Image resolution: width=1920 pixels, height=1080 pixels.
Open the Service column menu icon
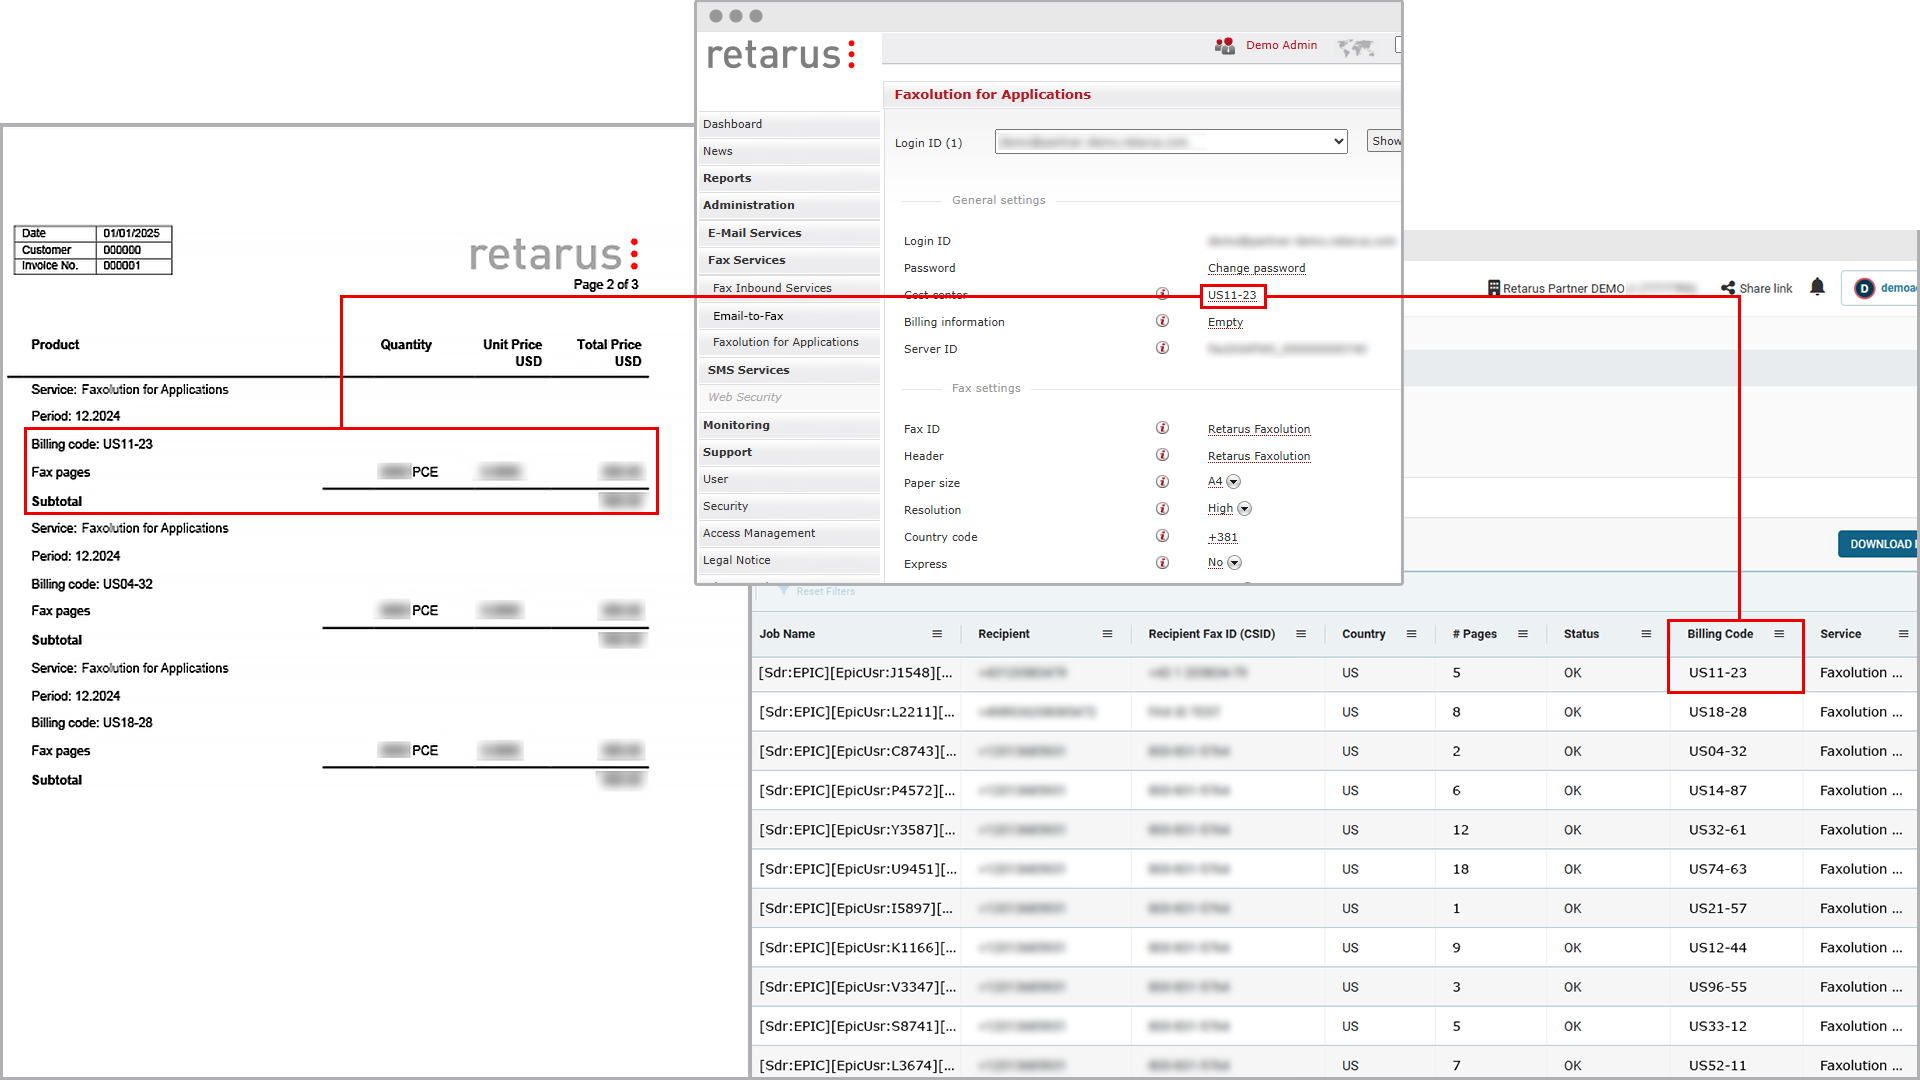1903,634
